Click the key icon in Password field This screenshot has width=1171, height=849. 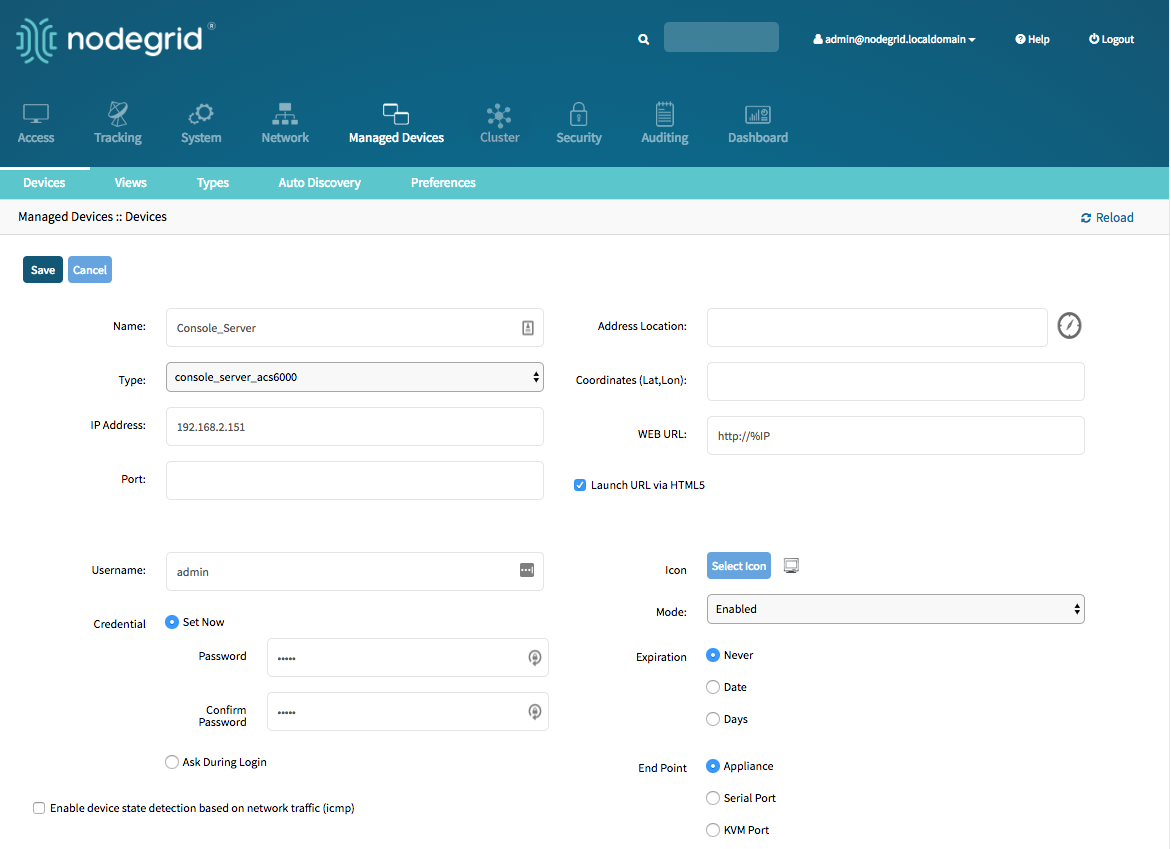tap(535, 658)
